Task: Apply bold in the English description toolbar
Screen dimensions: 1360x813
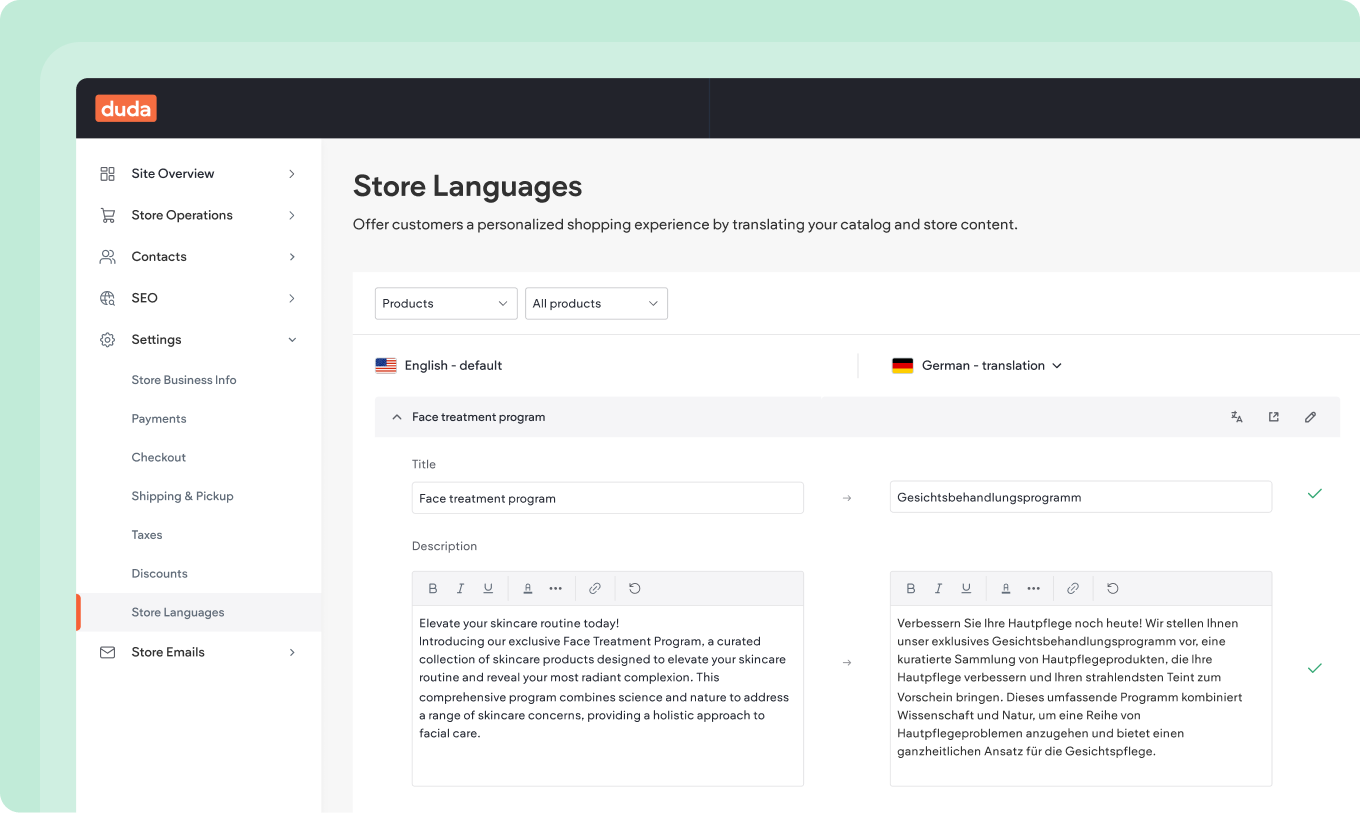Action: [x=433, y=588]
